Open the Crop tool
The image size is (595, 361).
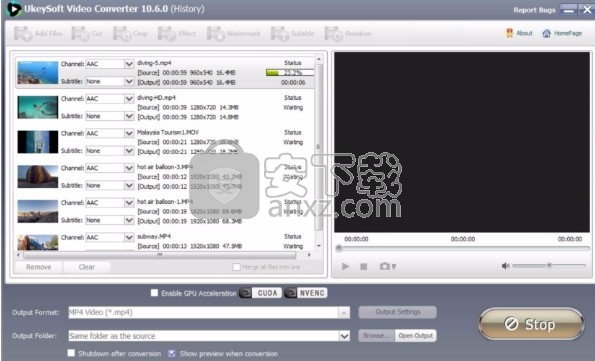coord(130,33)
